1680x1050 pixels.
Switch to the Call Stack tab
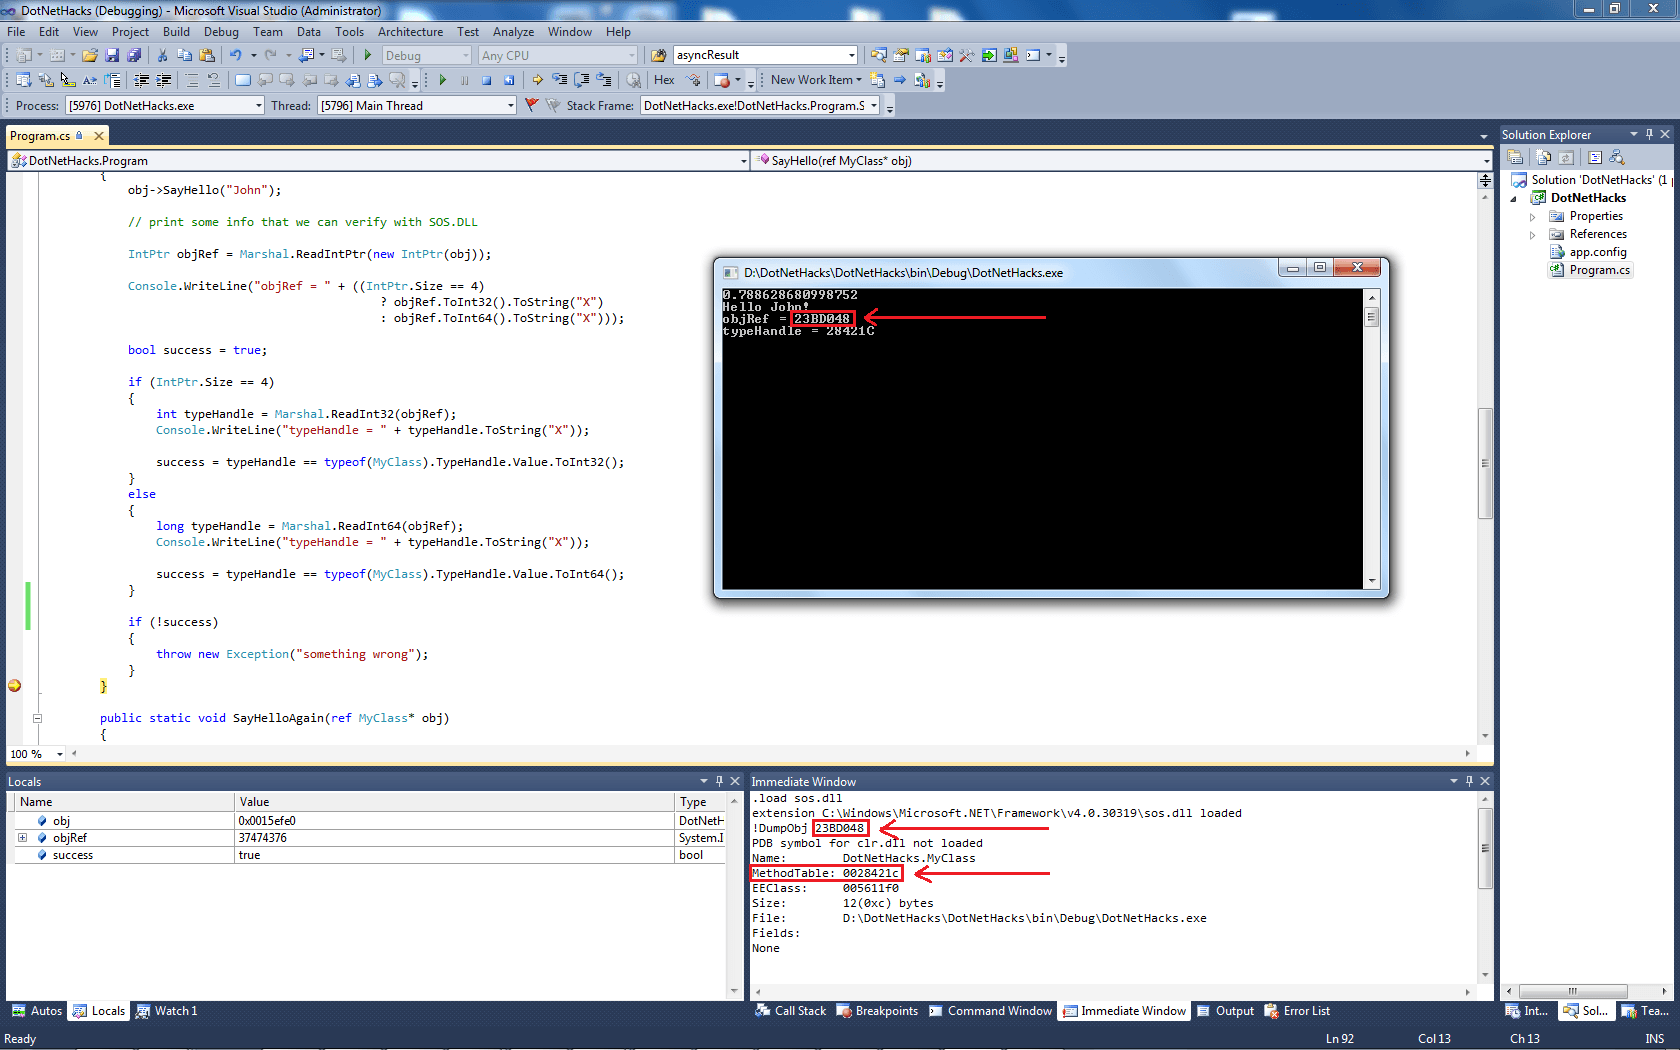point(791,1011)
